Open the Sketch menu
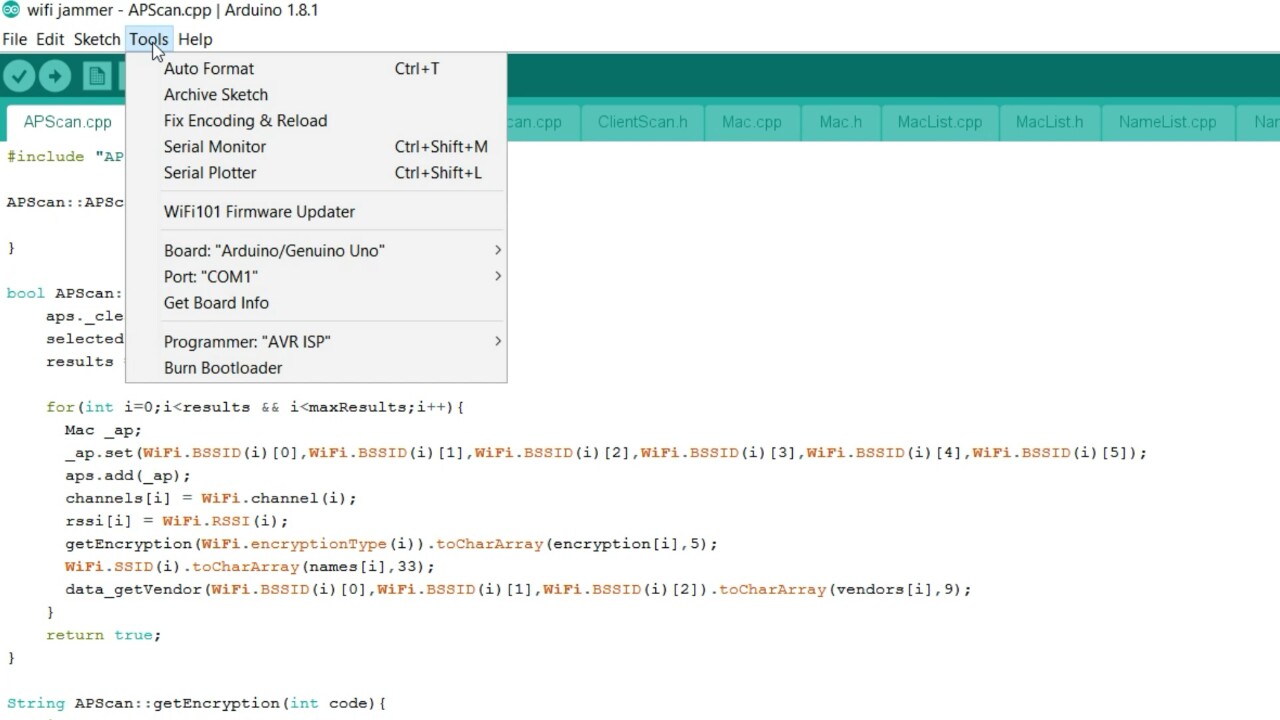 97,39
